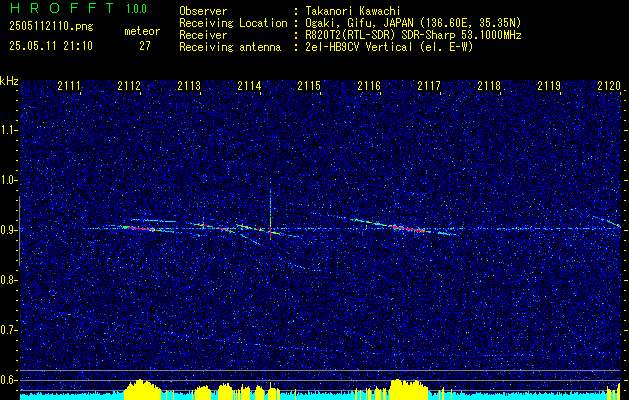Click the Ogaki, Gifu, JAPAN location text
The height and width of the screenshot is (400, 629).
(x=412, y=23)
